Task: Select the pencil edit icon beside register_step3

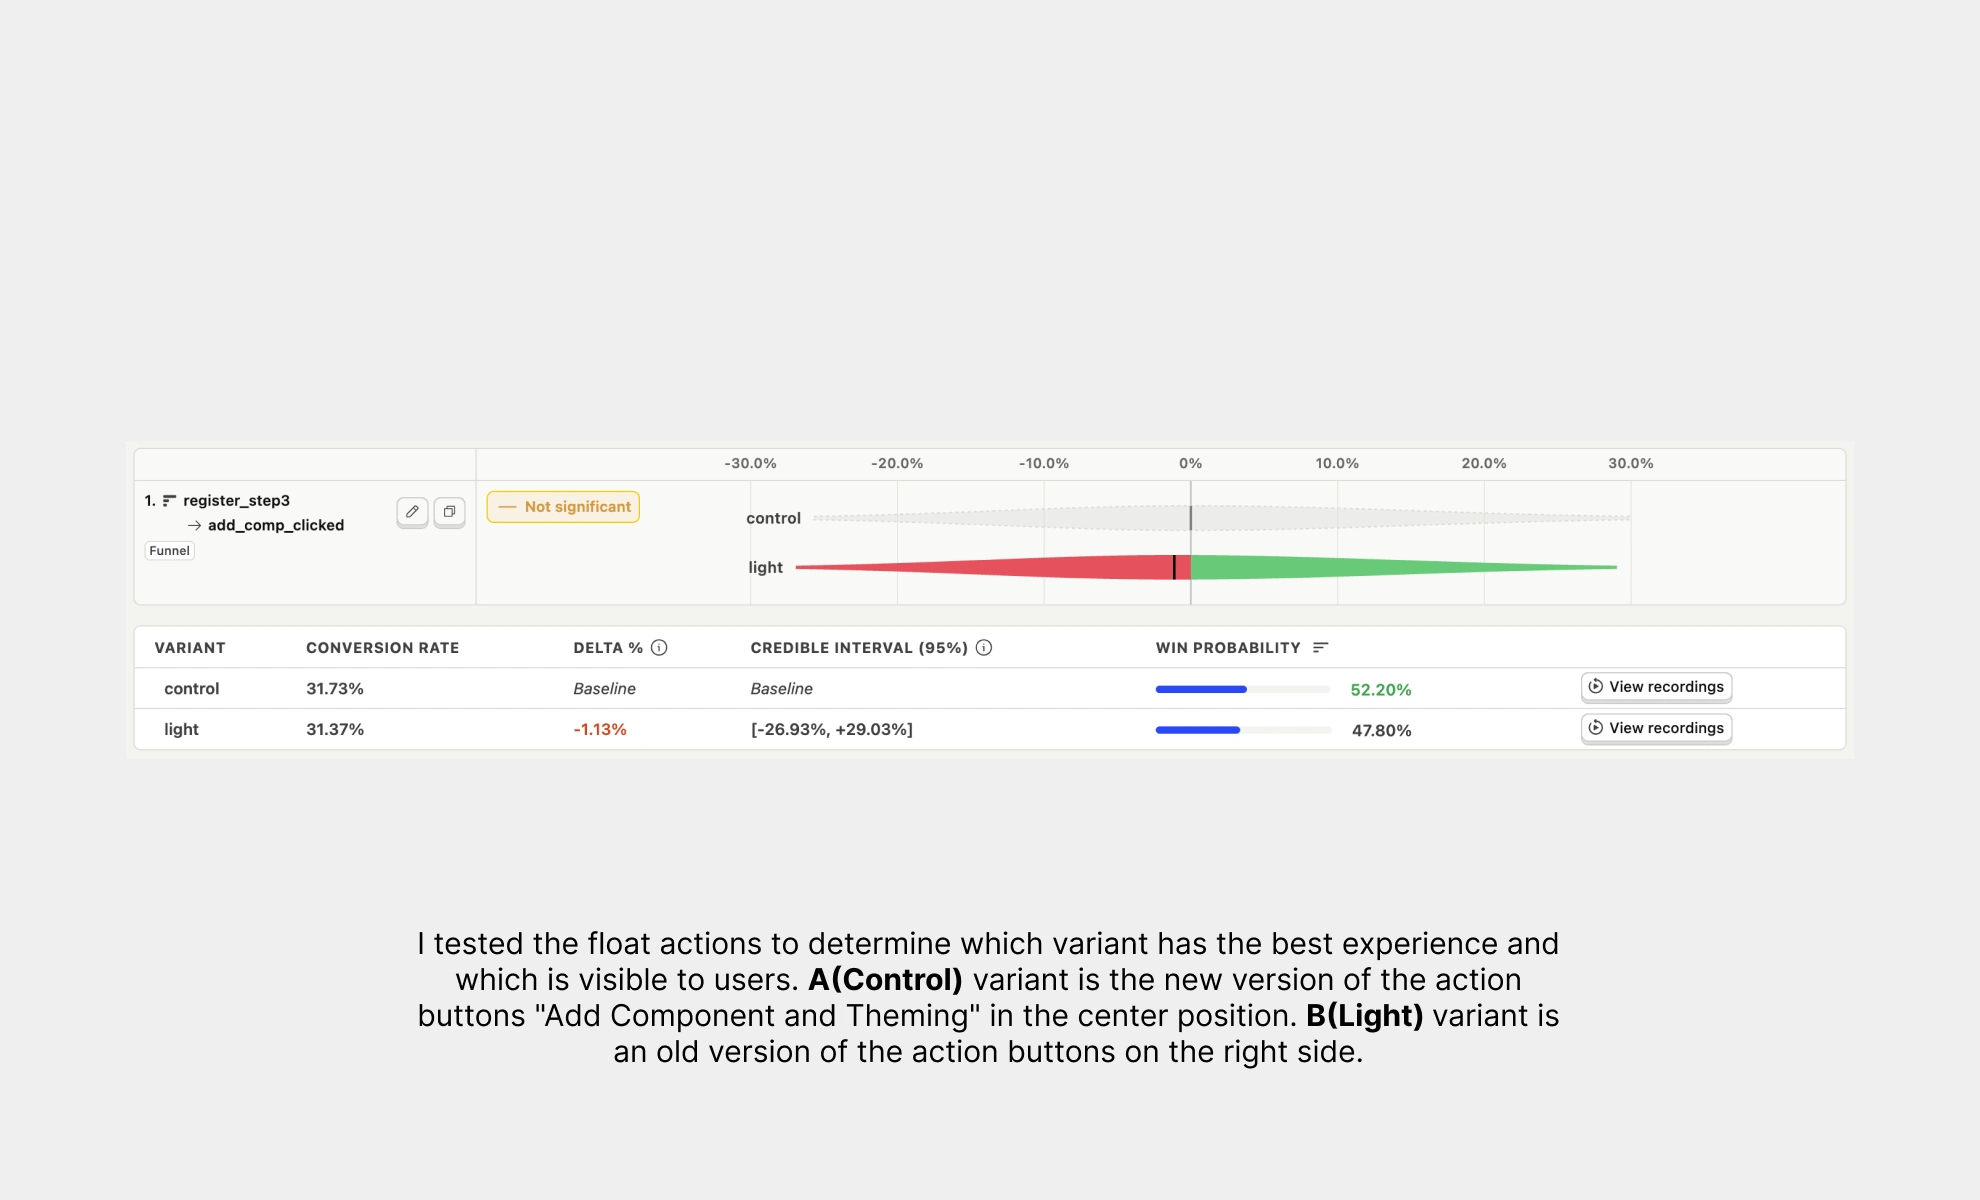Action: (x=412, y=511)
